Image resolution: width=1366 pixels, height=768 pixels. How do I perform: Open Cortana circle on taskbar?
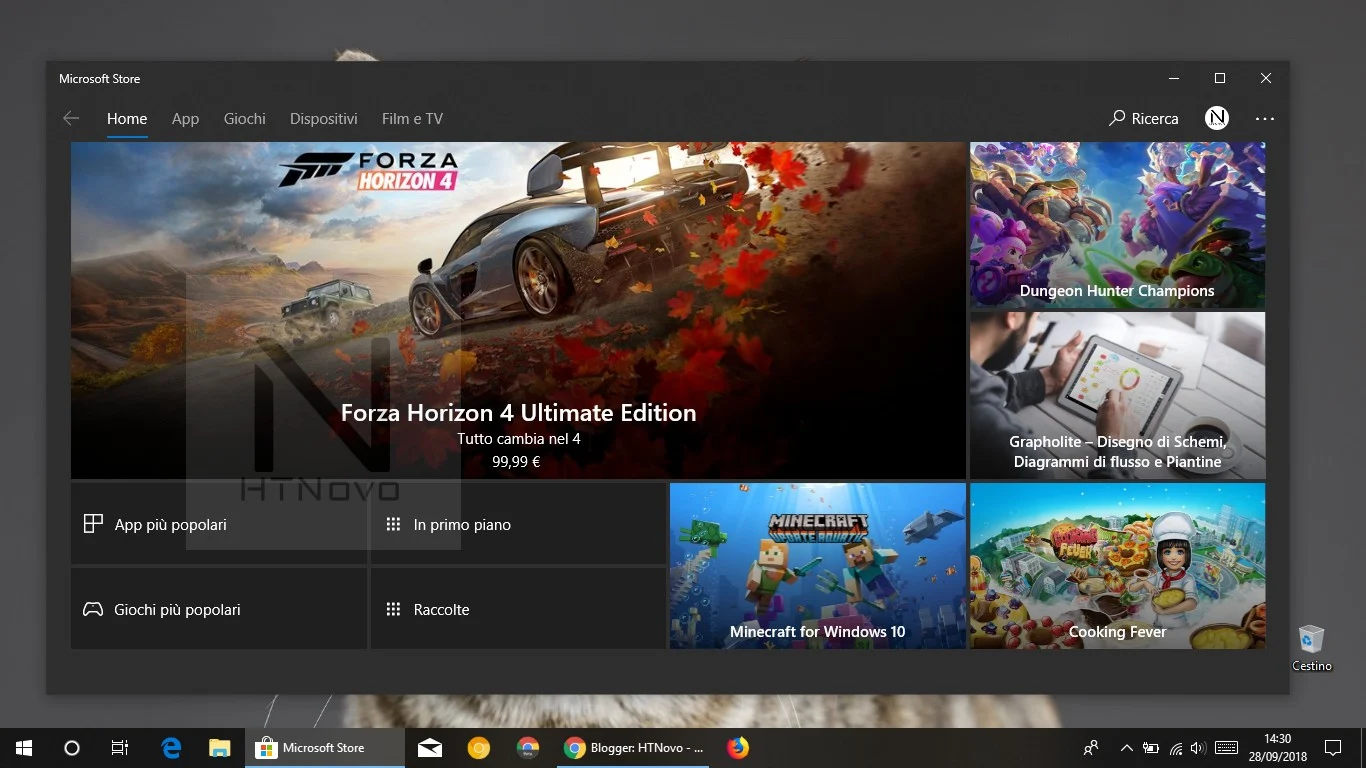coord(71,748)
